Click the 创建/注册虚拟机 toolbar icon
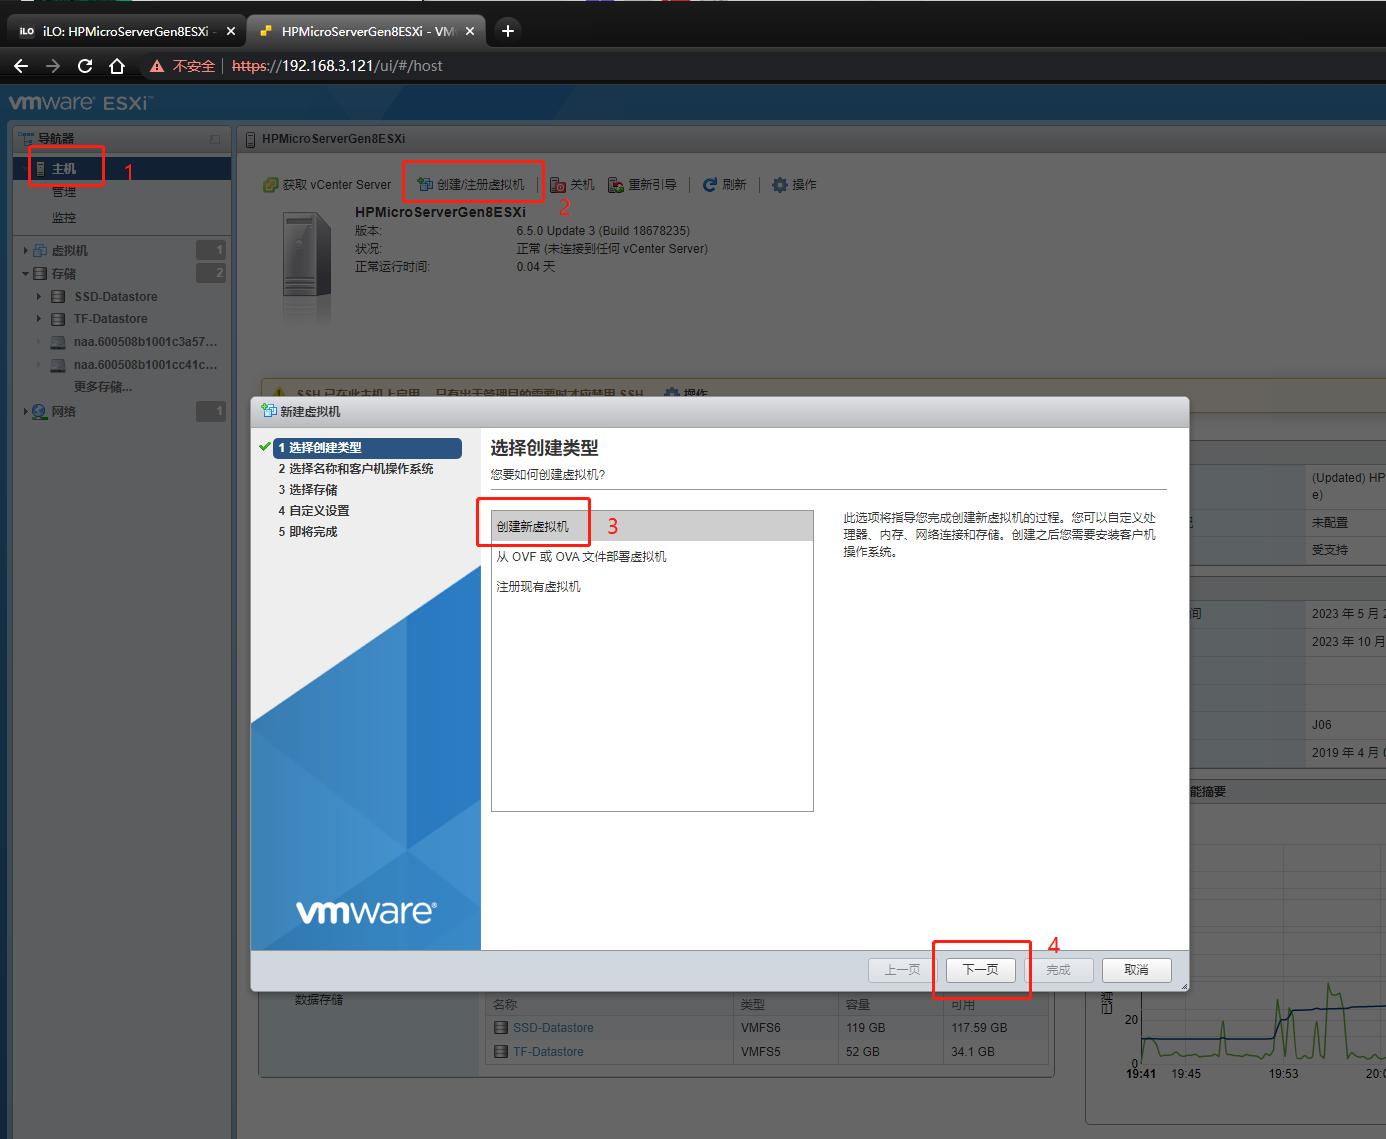 pyautogui.click(x=425, y=185)
